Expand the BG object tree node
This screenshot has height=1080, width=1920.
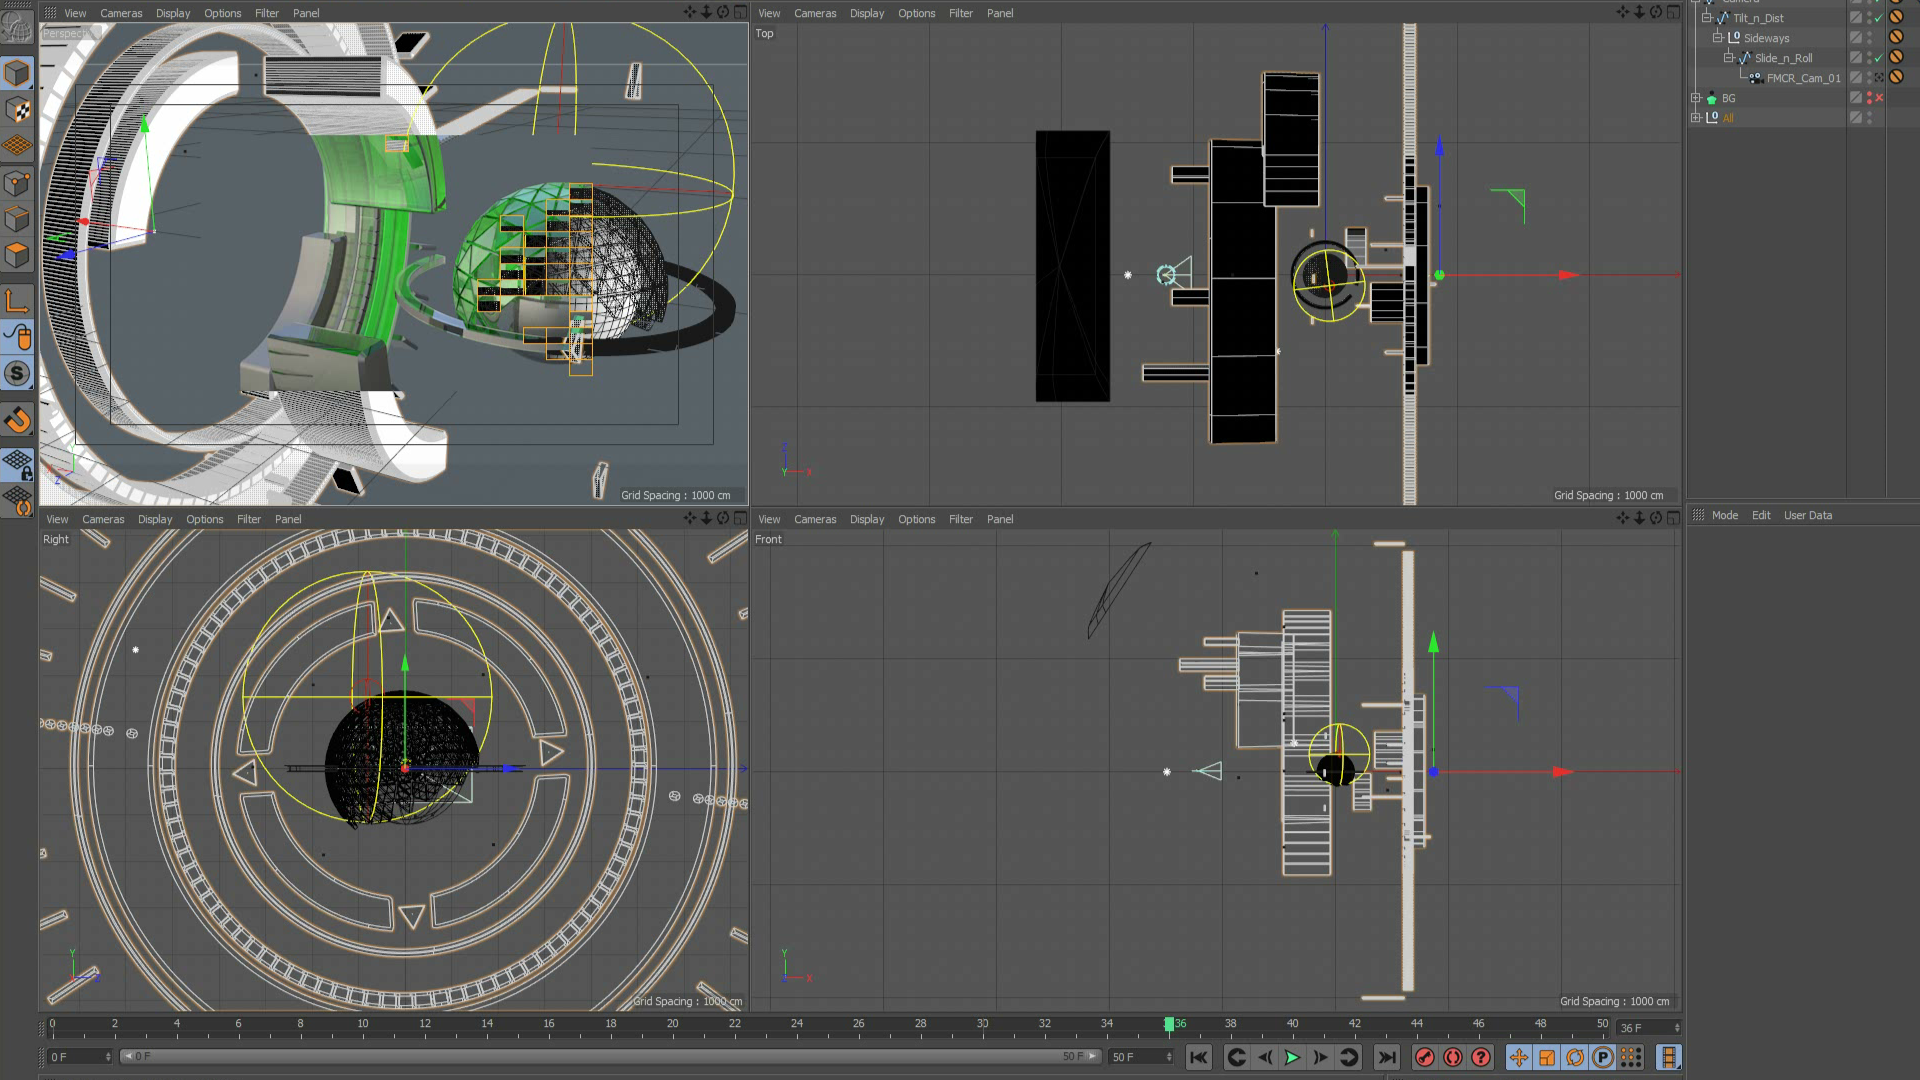pyautogui.click(x=1696, y=98)
